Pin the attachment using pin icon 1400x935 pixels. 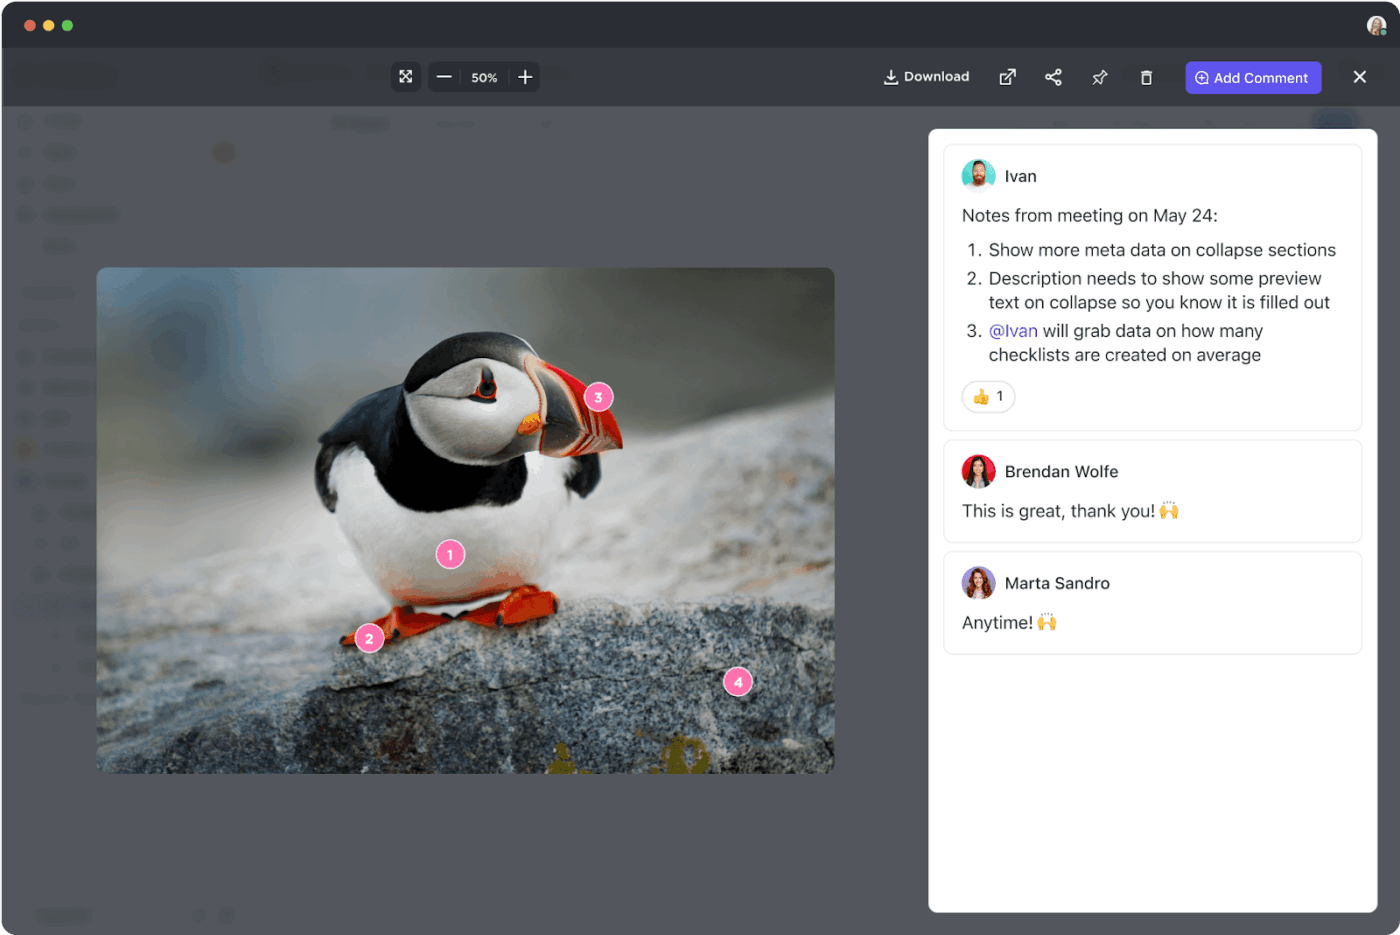[1100, 77]
